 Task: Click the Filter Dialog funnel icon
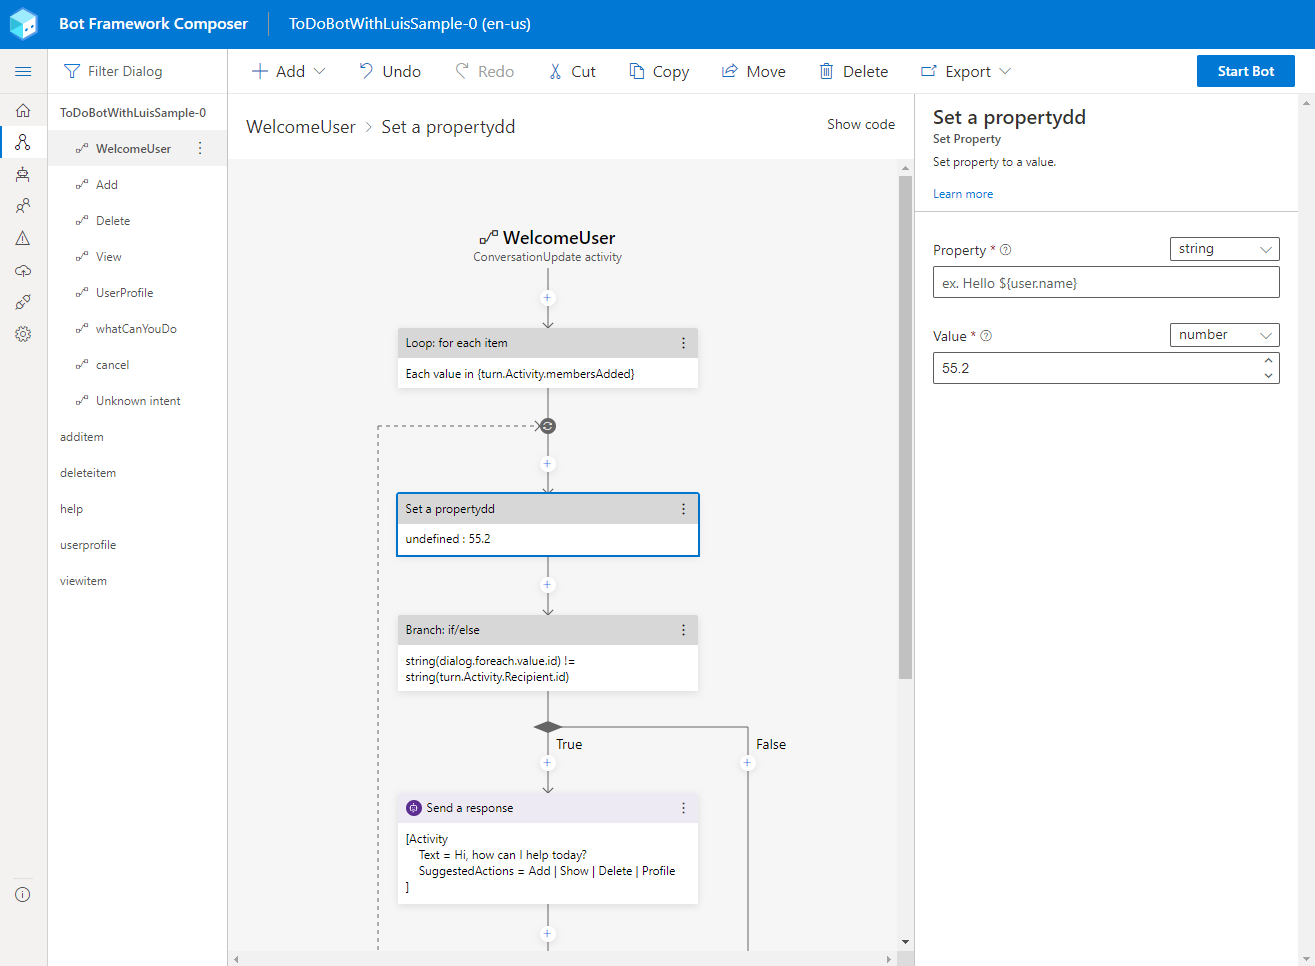tap(72, 71)
